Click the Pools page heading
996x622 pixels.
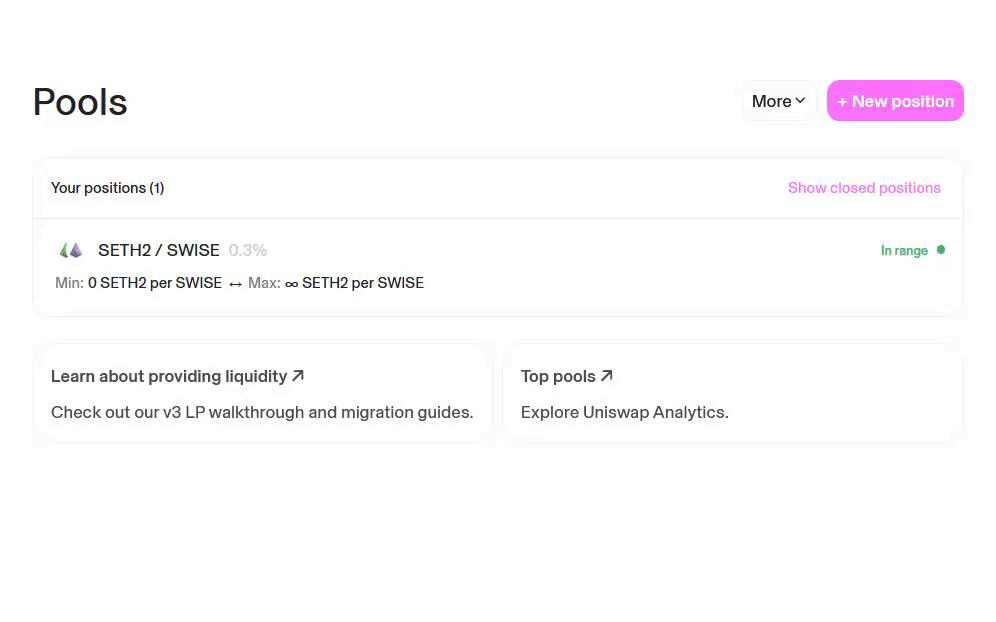pyautogui.click(x=80, y=102)
